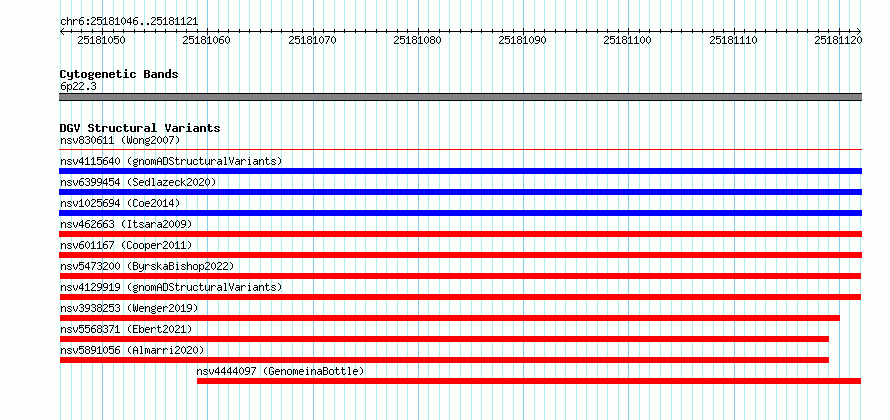
Task: Click ruler position 25181070
Action: pos(313,40)
